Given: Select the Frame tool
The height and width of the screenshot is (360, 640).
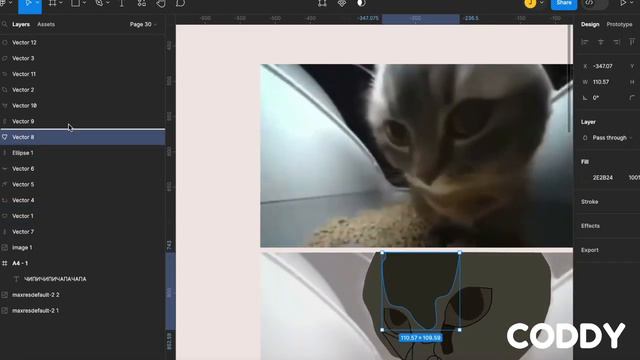Looking at the screenshot, I should [53, 3].
